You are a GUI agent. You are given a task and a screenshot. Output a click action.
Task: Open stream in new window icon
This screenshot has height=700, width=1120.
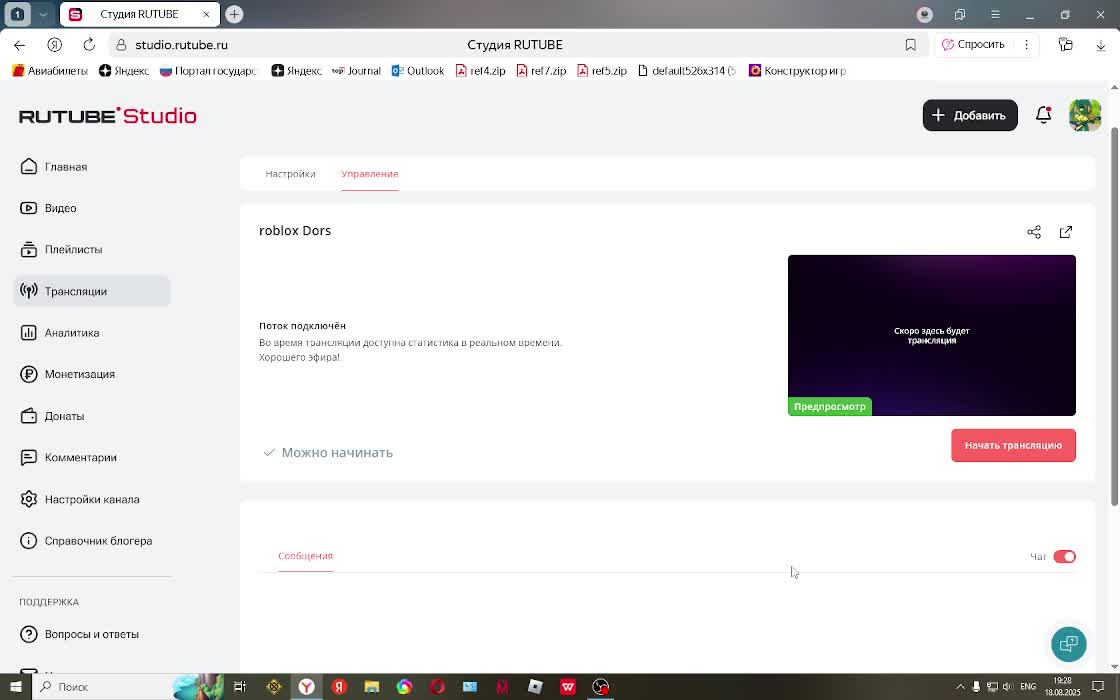click(1066, 232)
